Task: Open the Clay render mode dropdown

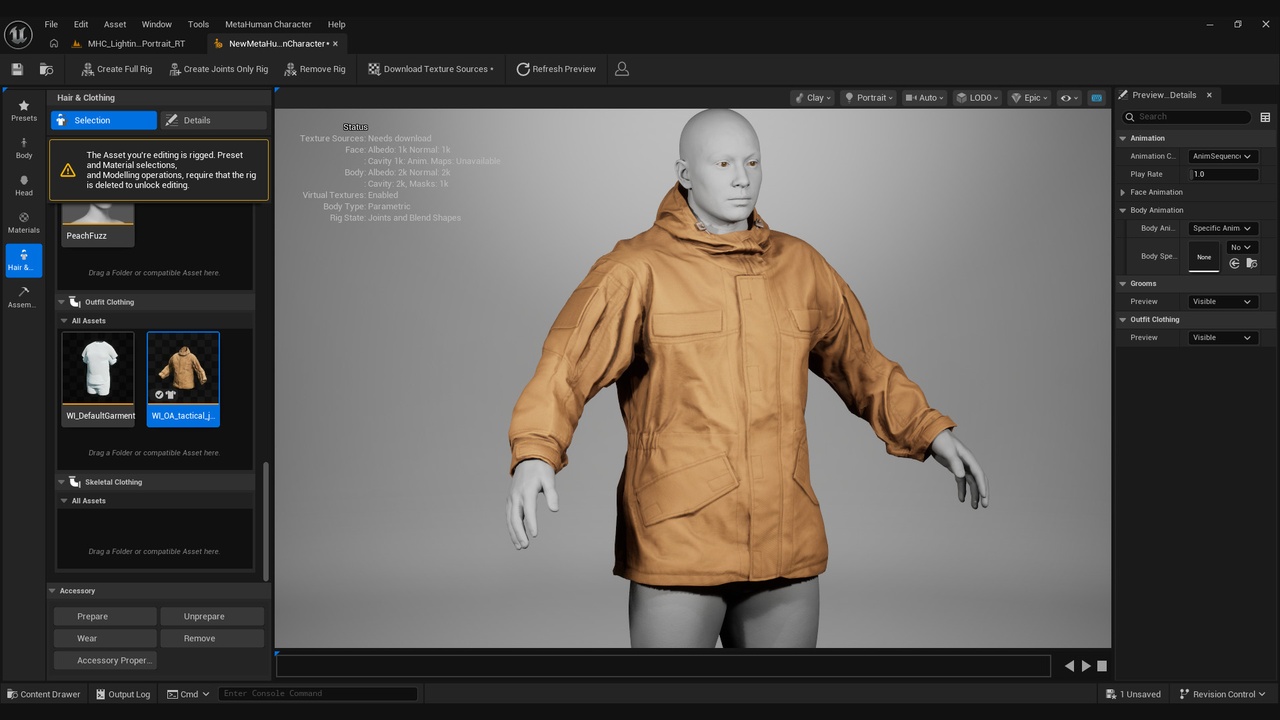Action: point(812,98)
